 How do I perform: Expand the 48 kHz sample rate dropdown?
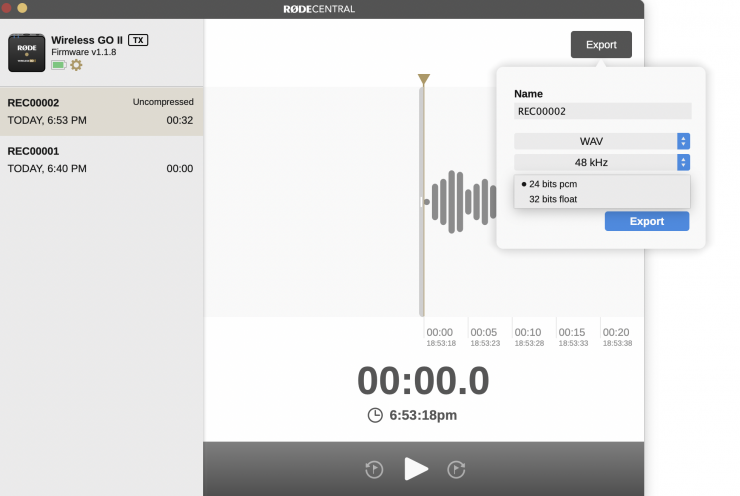[602, 162]
